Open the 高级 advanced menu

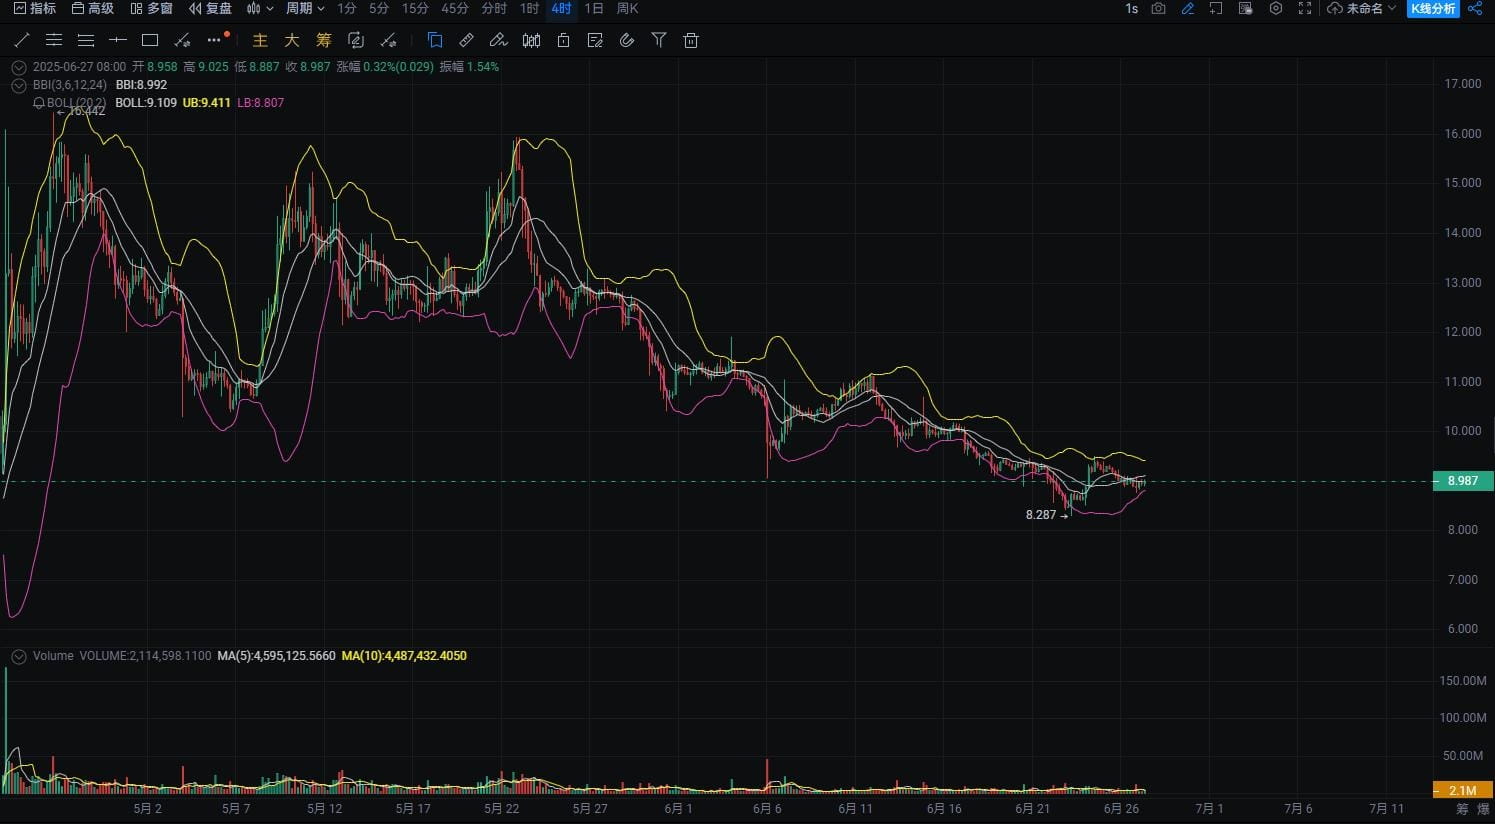tap(93, 8)
